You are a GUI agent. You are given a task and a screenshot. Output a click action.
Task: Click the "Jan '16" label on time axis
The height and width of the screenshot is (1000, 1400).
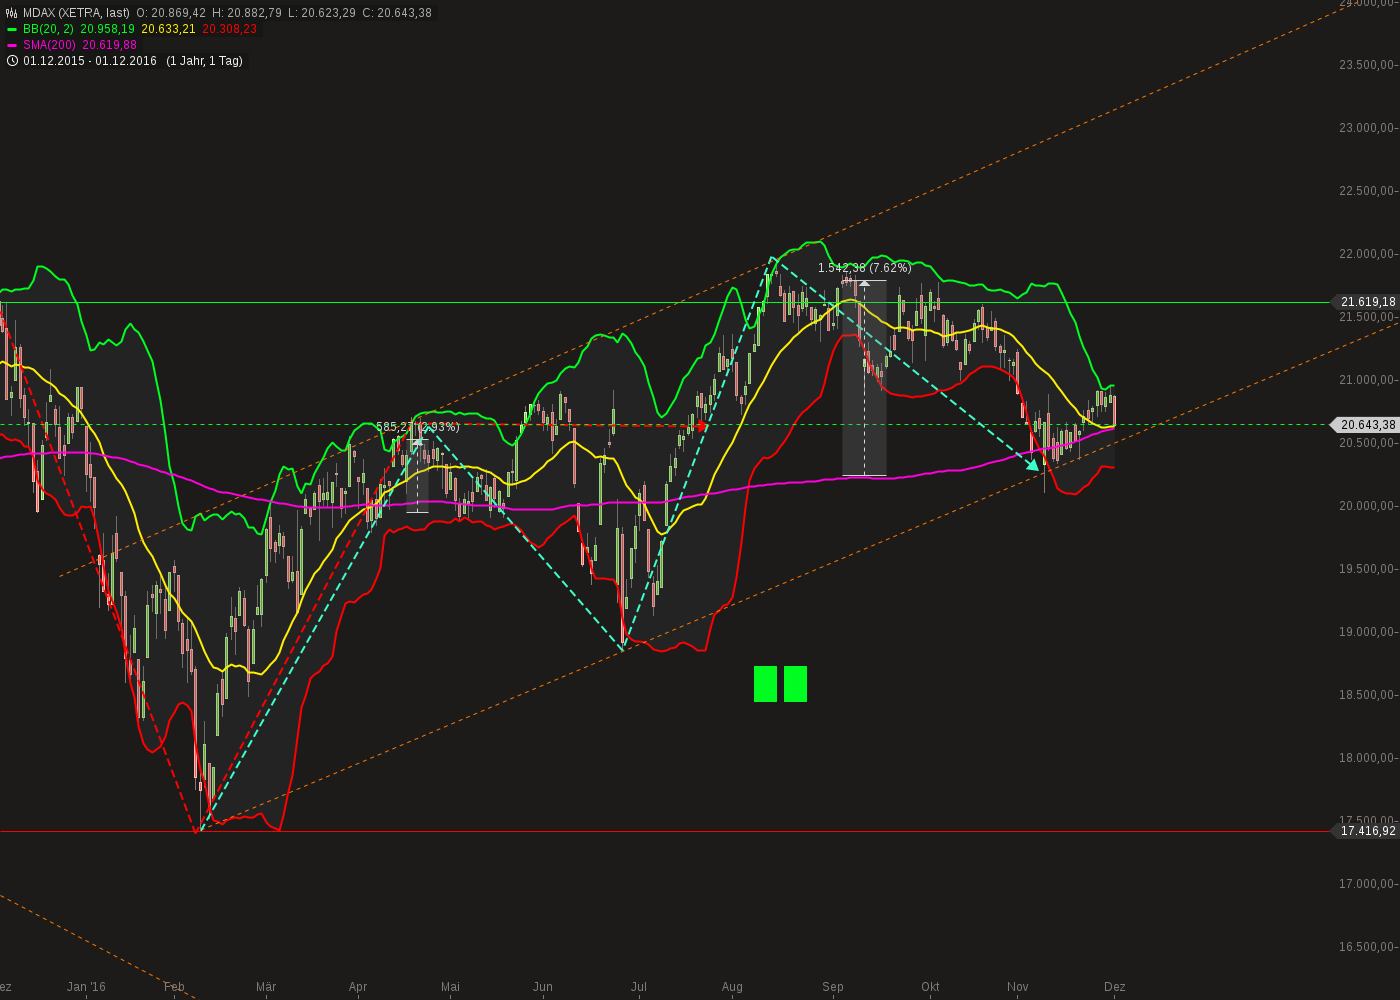86,987
